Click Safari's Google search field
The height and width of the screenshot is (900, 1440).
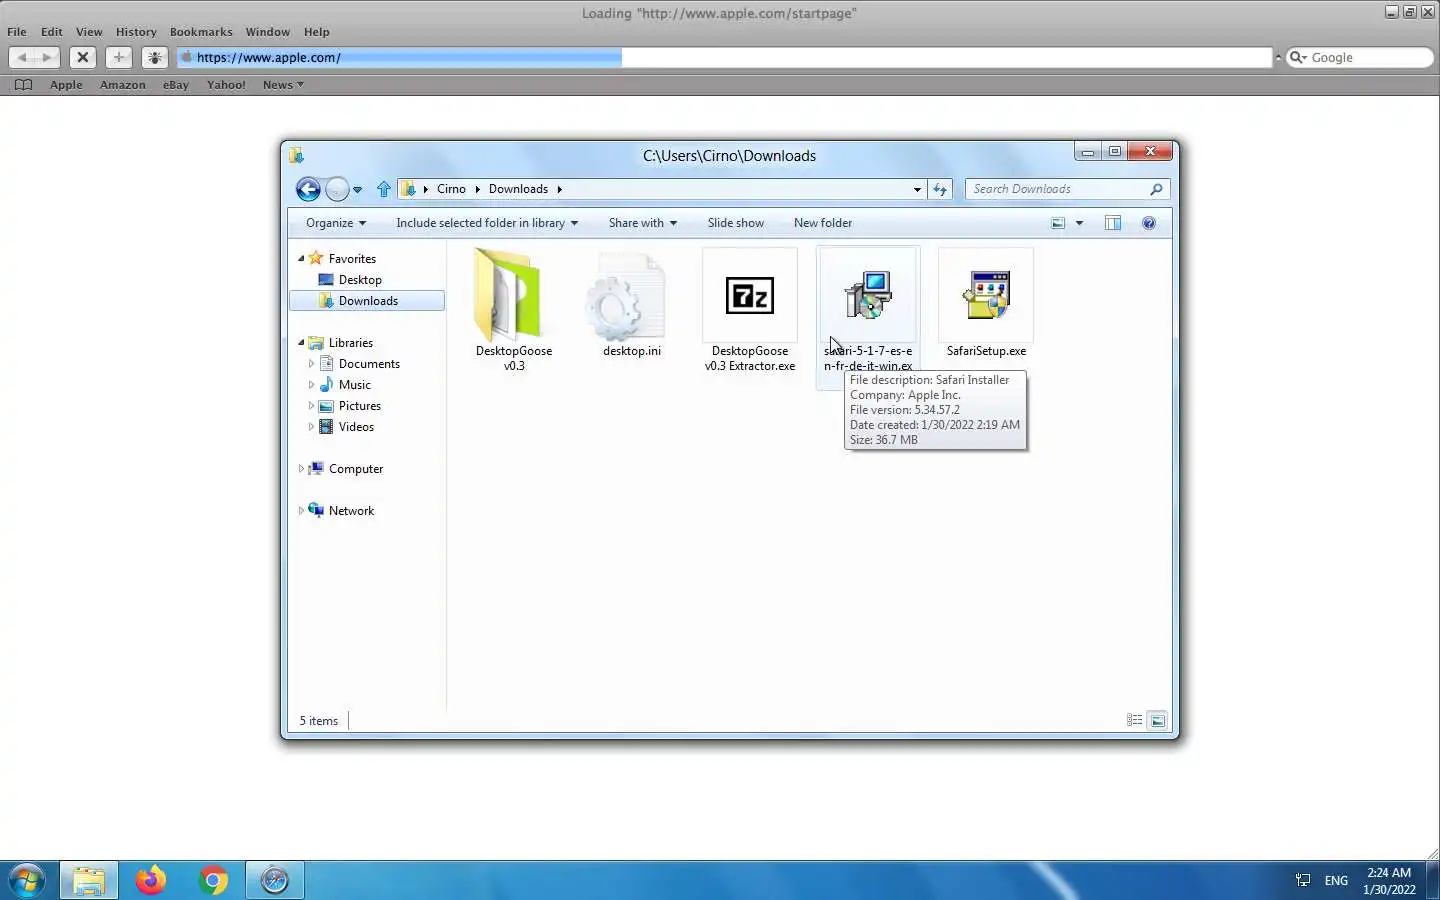coord(1360,58)
